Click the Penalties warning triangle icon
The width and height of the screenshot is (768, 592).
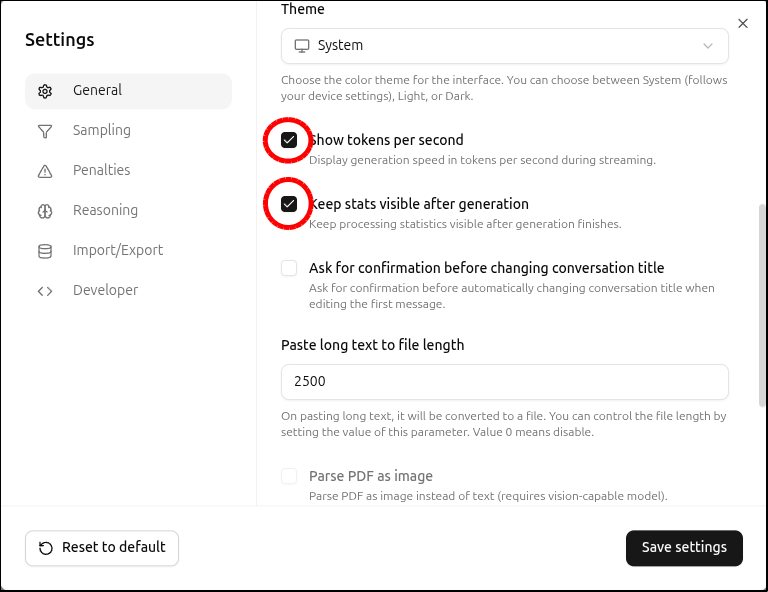tap(45, 171)
